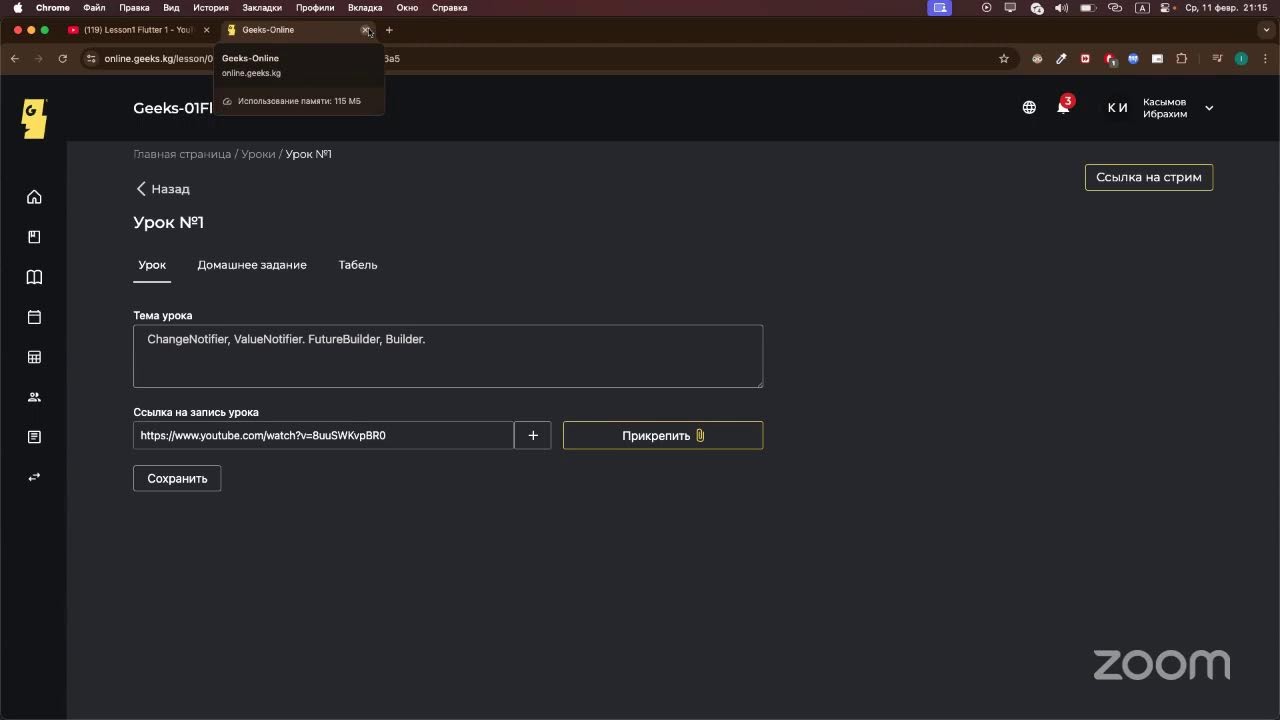Click the lesson recording link input field
The width and height of the screenshot is (1280, 720).
(323, 435)
